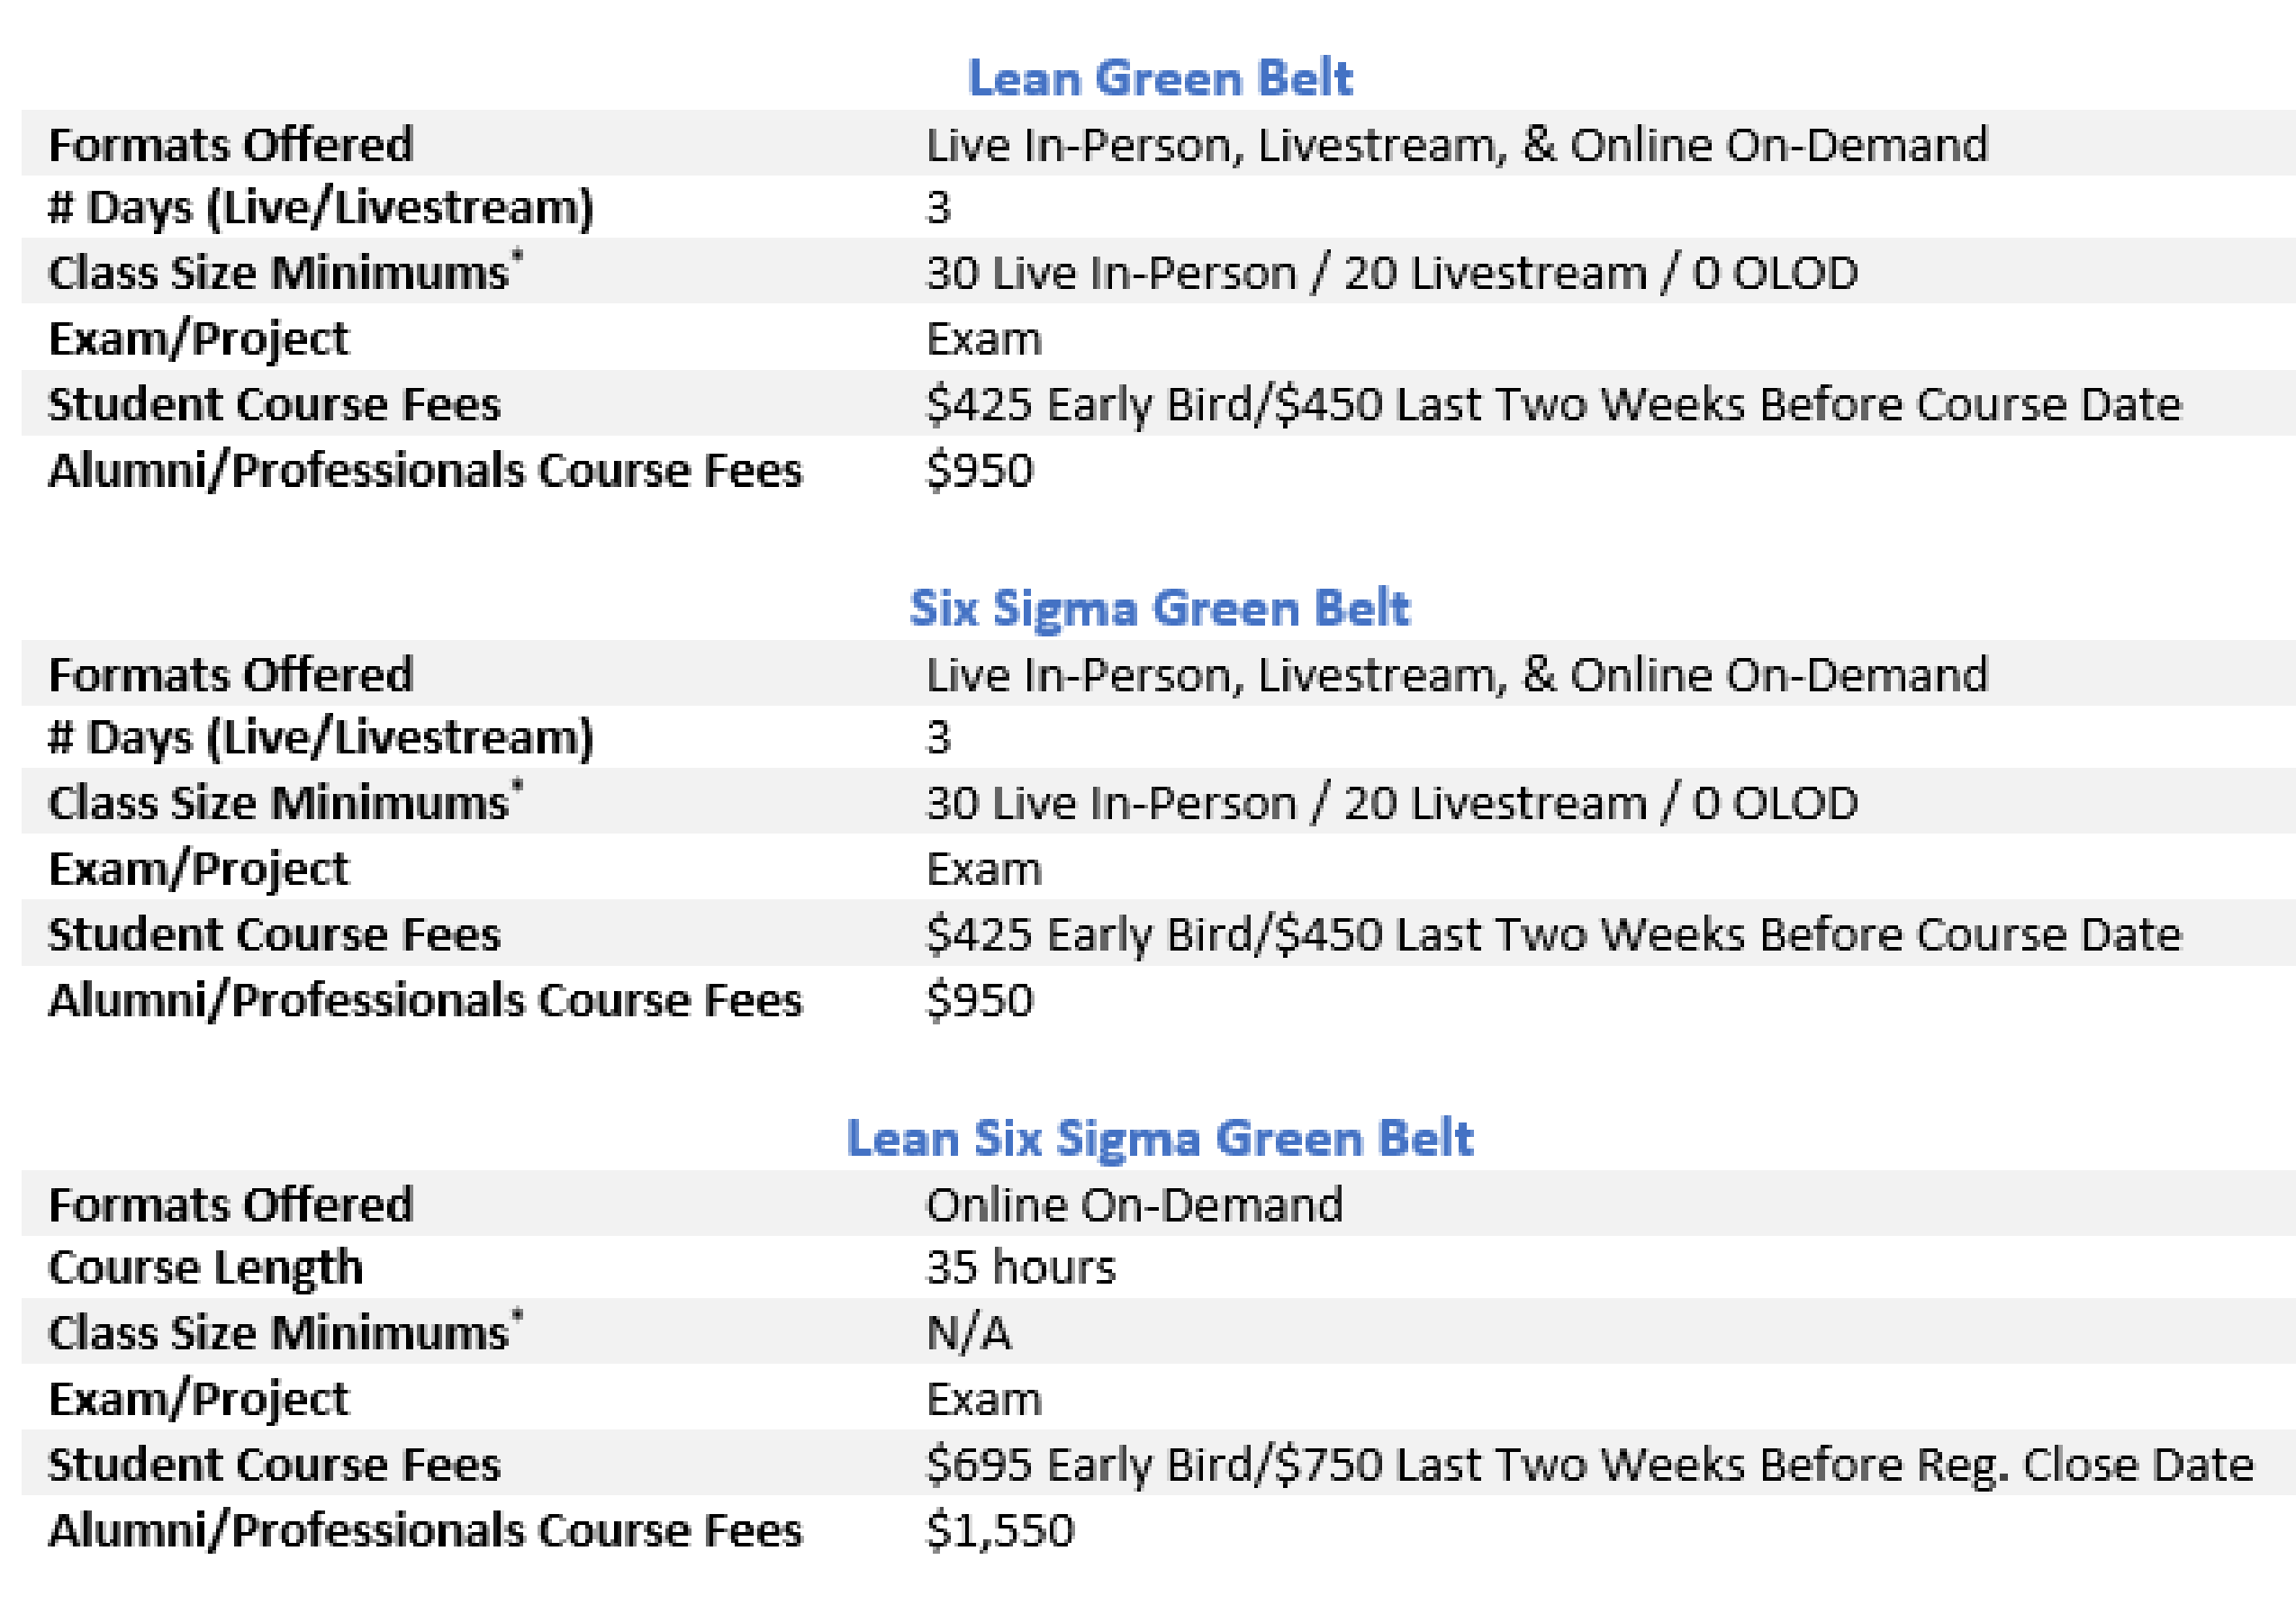
Task: Click the Lean Green Belt heading
Action: pyautogui.click(x=1159, y=79)
